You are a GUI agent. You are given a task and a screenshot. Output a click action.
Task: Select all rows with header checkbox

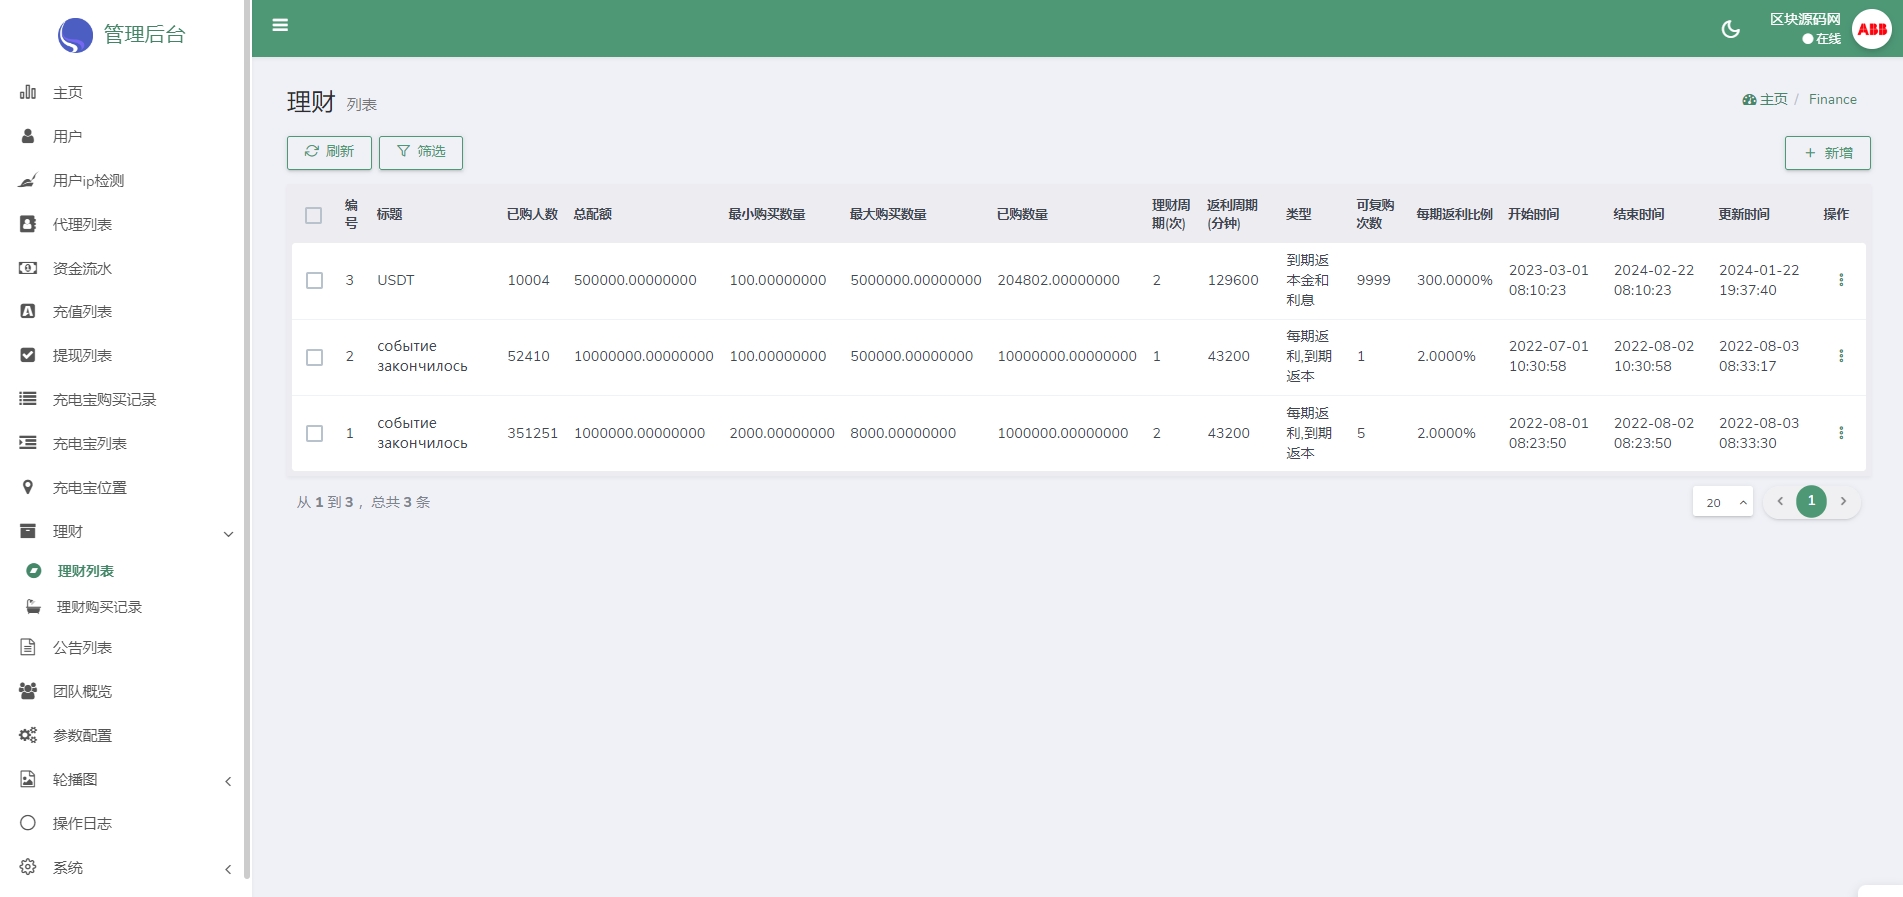coord(313,215)
